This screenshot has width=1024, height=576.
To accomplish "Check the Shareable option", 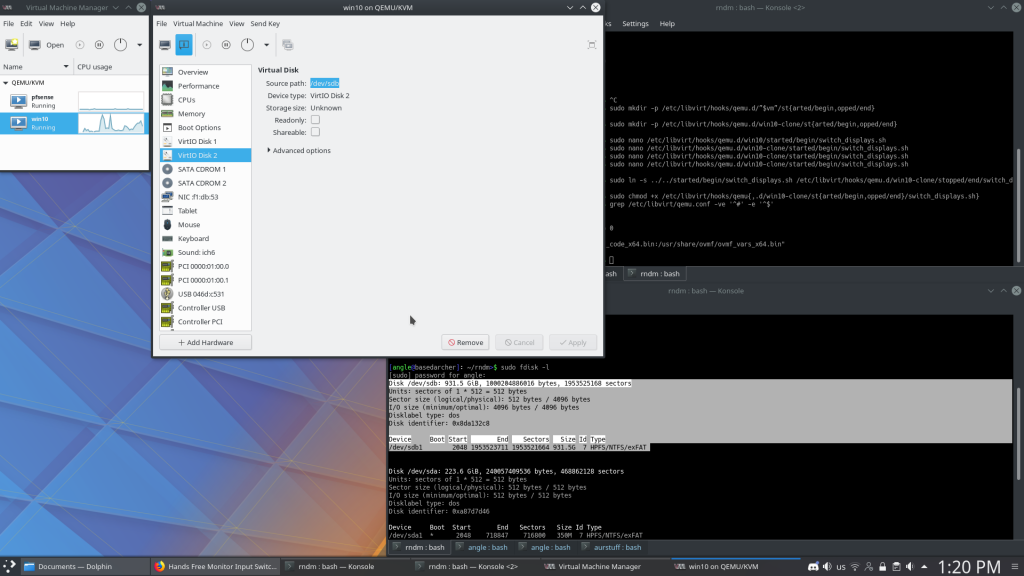I will click(314, 133).
